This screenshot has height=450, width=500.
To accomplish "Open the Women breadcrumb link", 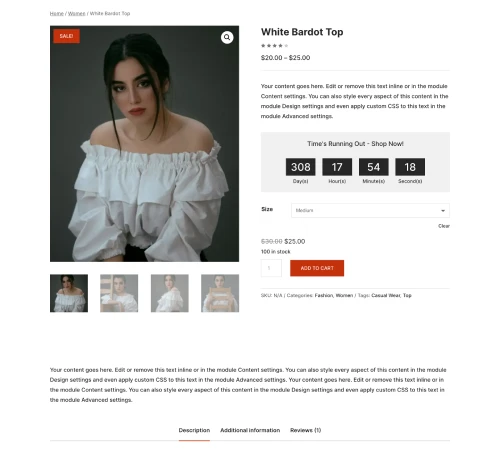I will (x=77, y=14).
